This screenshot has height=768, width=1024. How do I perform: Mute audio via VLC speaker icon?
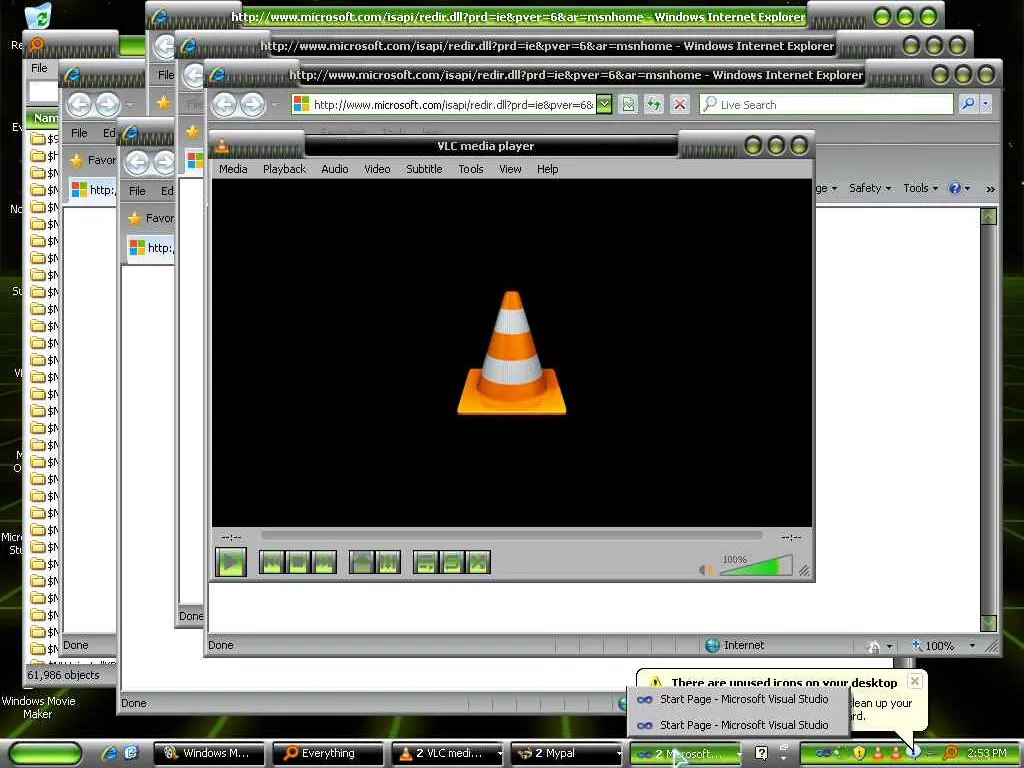(705, 569)
